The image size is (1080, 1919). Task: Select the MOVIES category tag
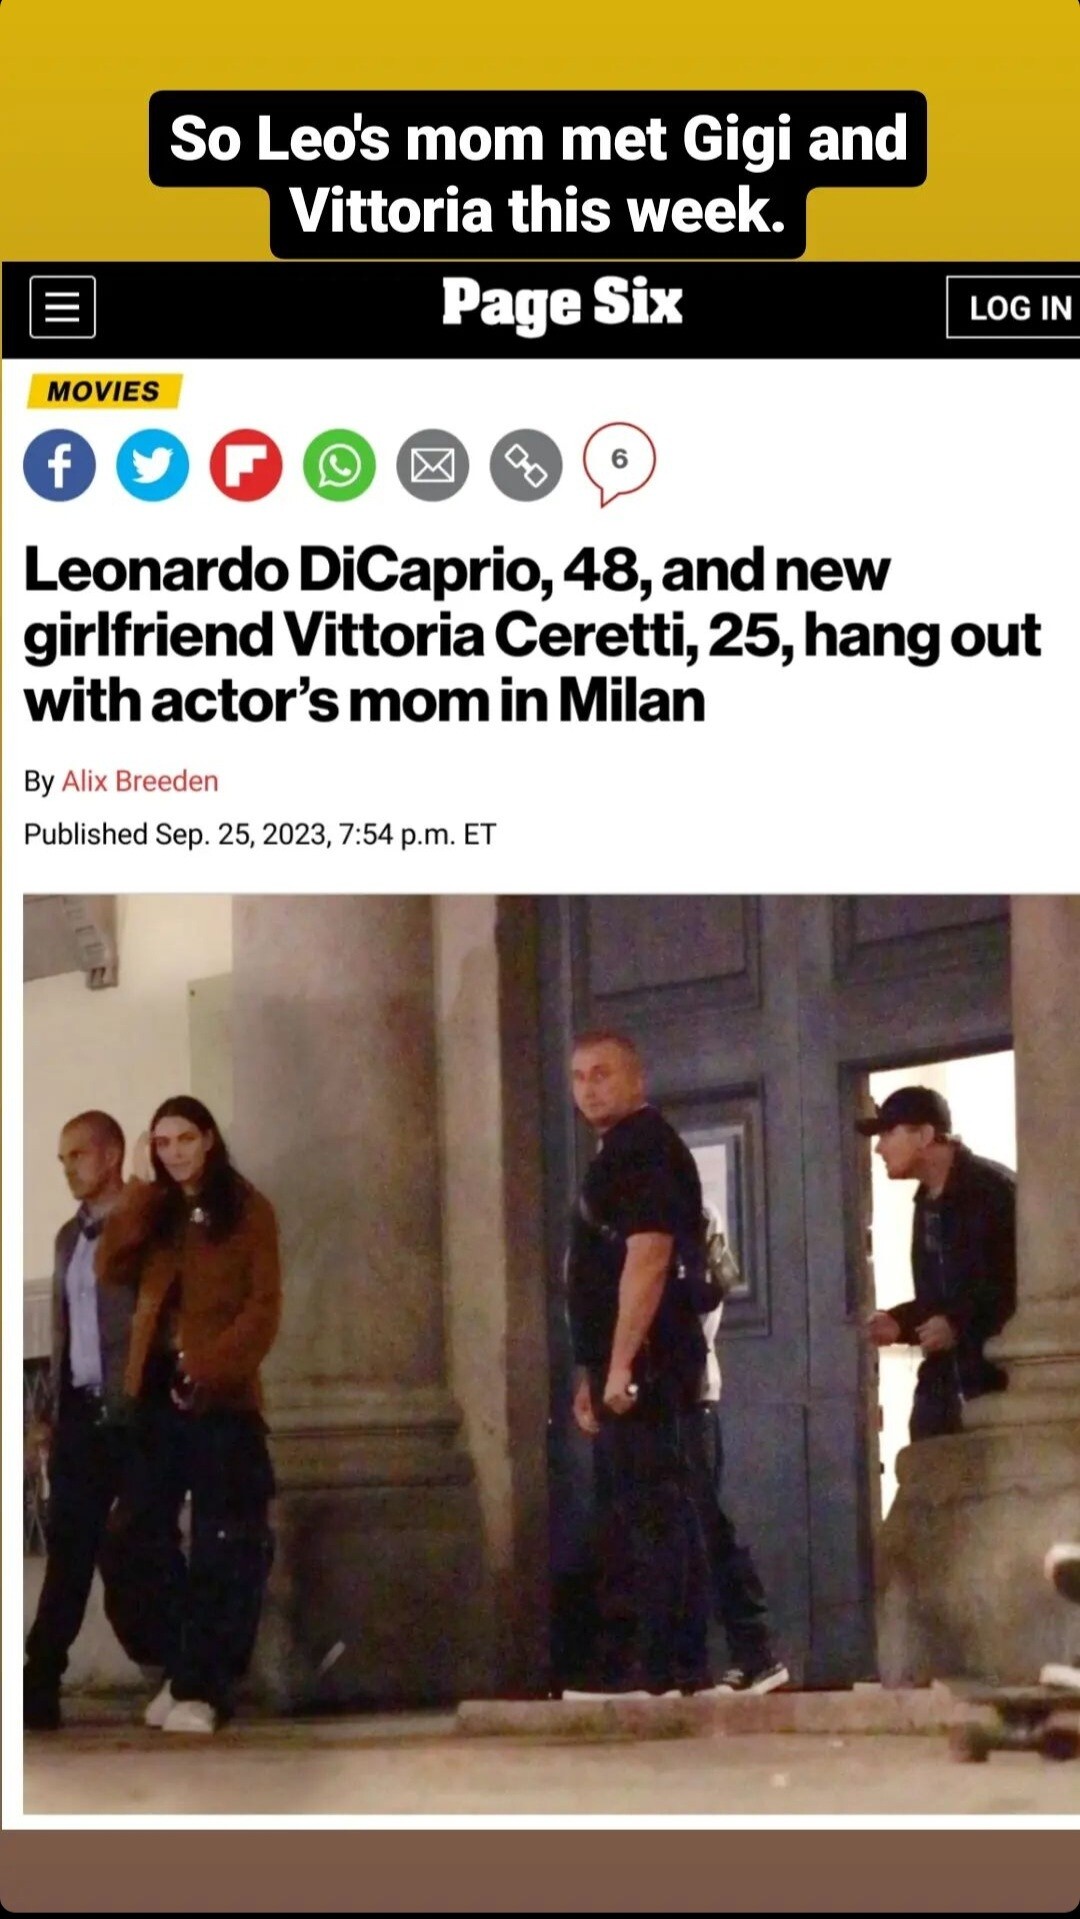(103, 391)
